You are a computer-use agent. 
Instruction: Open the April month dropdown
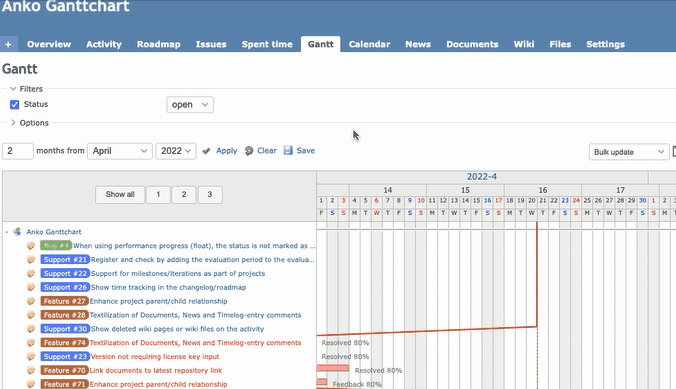[x=120, y=151]
